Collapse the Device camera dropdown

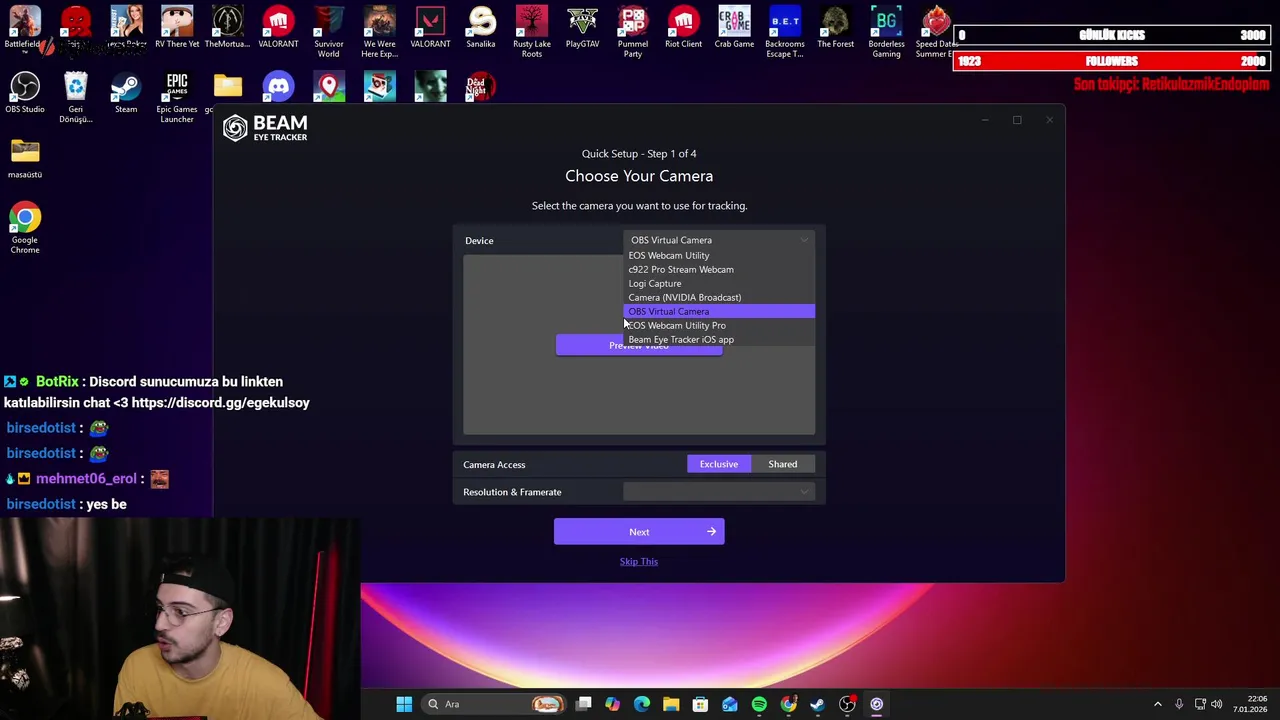tap(719, 240)
